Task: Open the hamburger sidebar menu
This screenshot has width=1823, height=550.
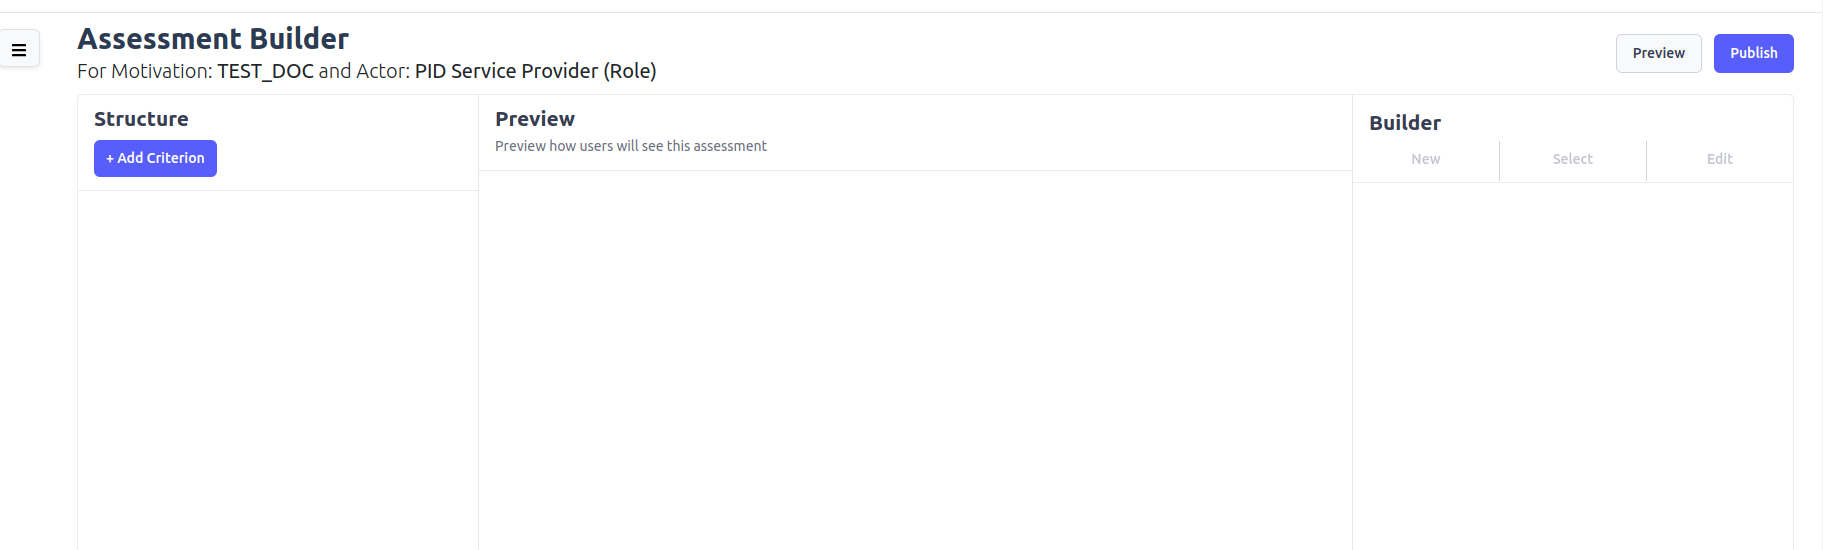Action: pyautogui.click(x=19, y=49)
